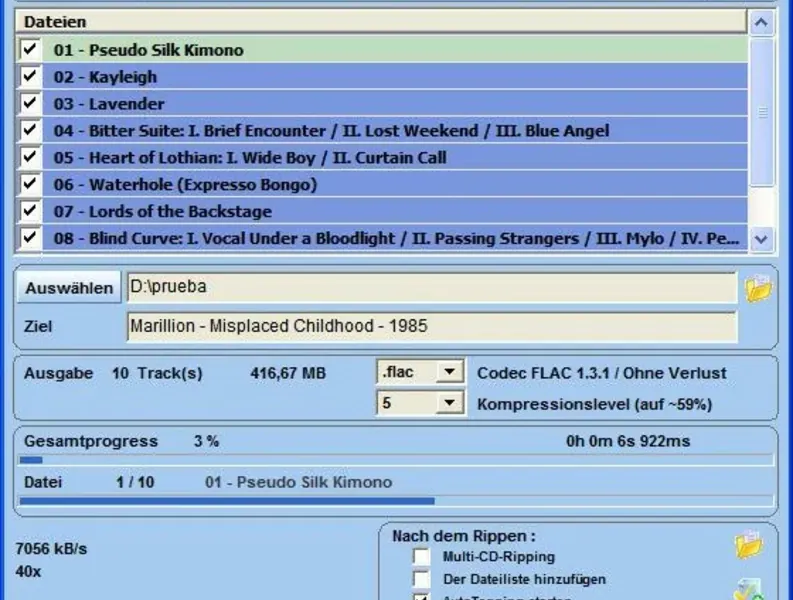Select row 08 - Blind Curve
The width and height of the screenshot is (793, 600).
click(x=394, y=237)
